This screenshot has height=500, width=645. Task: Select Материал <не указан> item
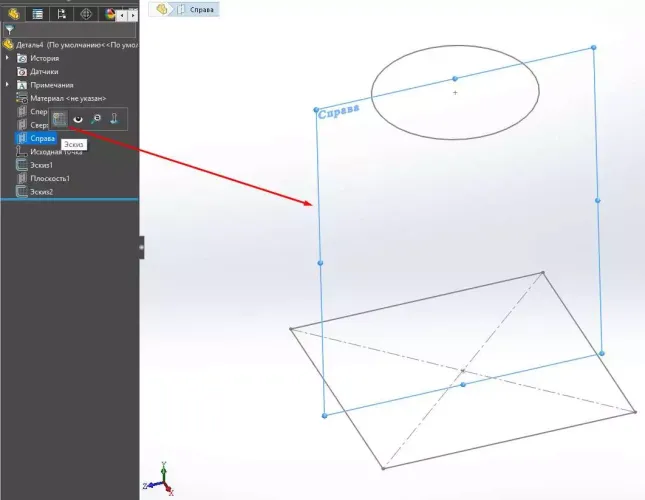pos(68,99)
